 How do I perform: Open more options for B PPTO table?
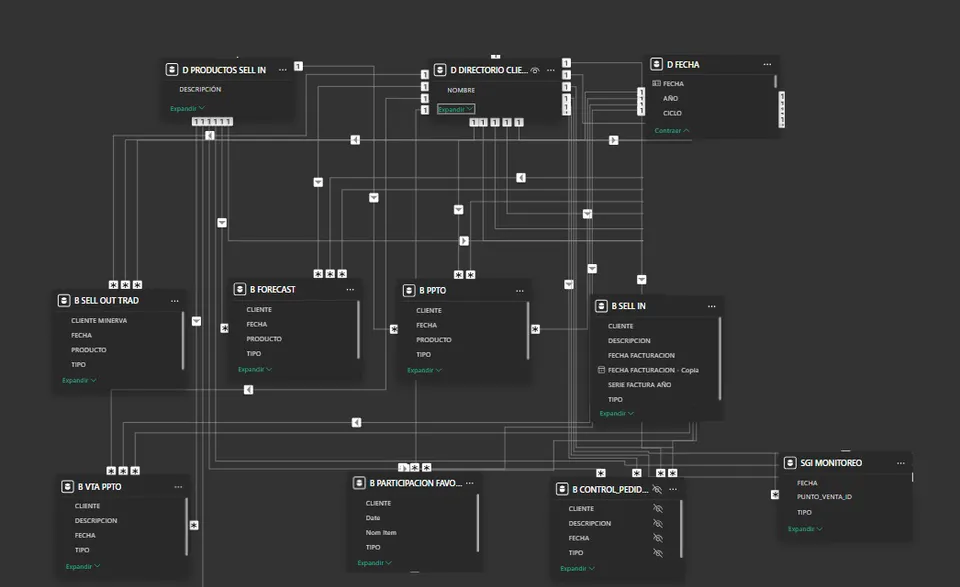point(520,291)
